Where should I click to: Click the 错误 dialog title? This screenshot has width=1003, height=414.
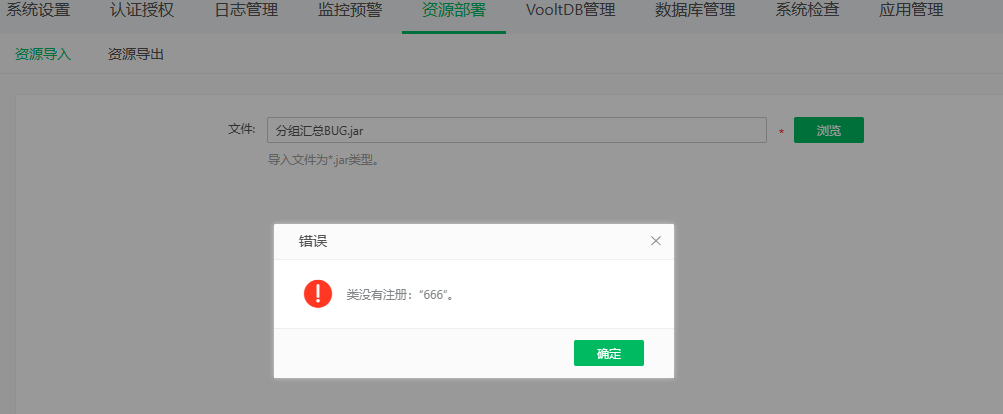313,241
